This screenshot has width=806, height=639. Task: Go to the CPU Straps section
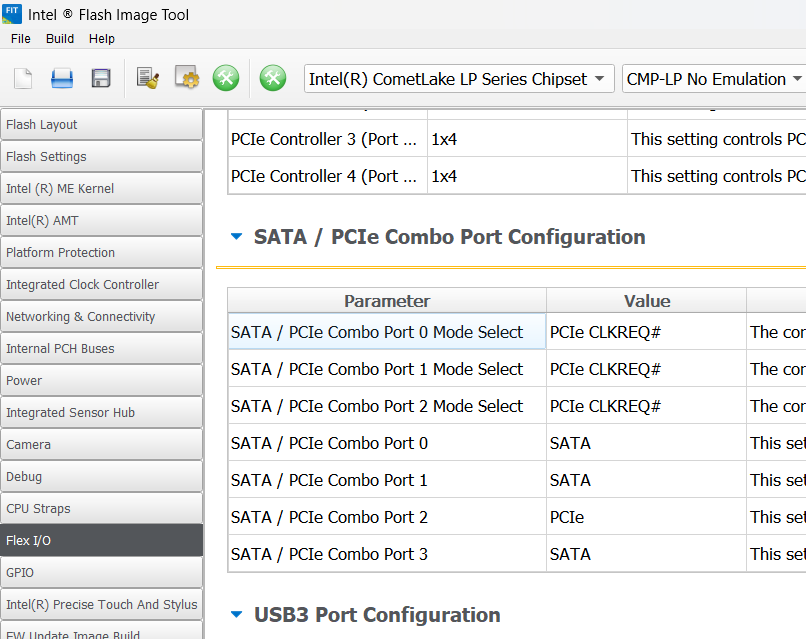point(101,509)
